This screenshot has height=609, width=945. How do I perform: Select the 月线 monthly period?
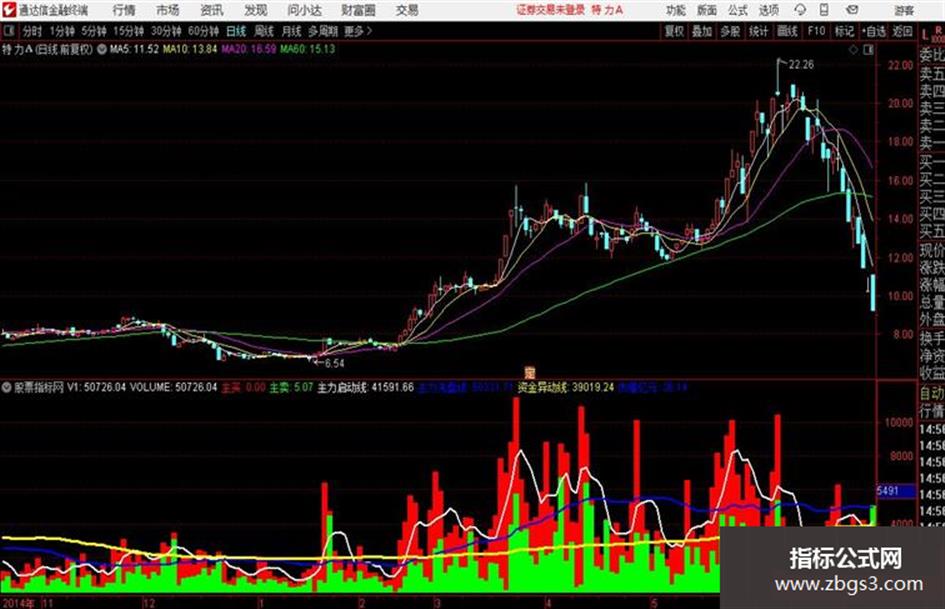292,31
